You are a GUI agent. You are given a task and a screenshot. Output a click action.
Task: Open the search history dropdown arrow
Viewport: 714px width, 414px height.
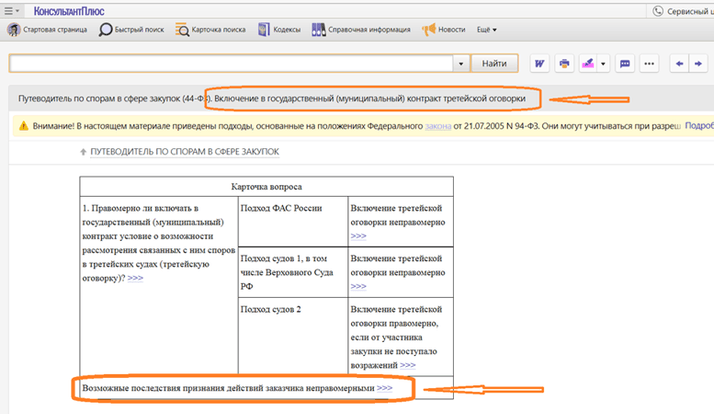461,63
